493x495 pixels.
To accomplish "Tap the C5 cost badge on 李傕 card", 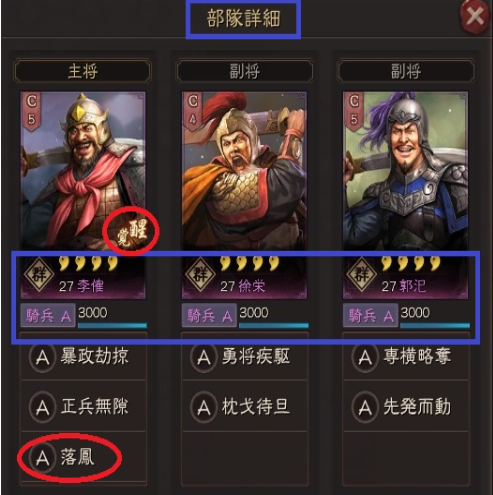I will [31, 111].
